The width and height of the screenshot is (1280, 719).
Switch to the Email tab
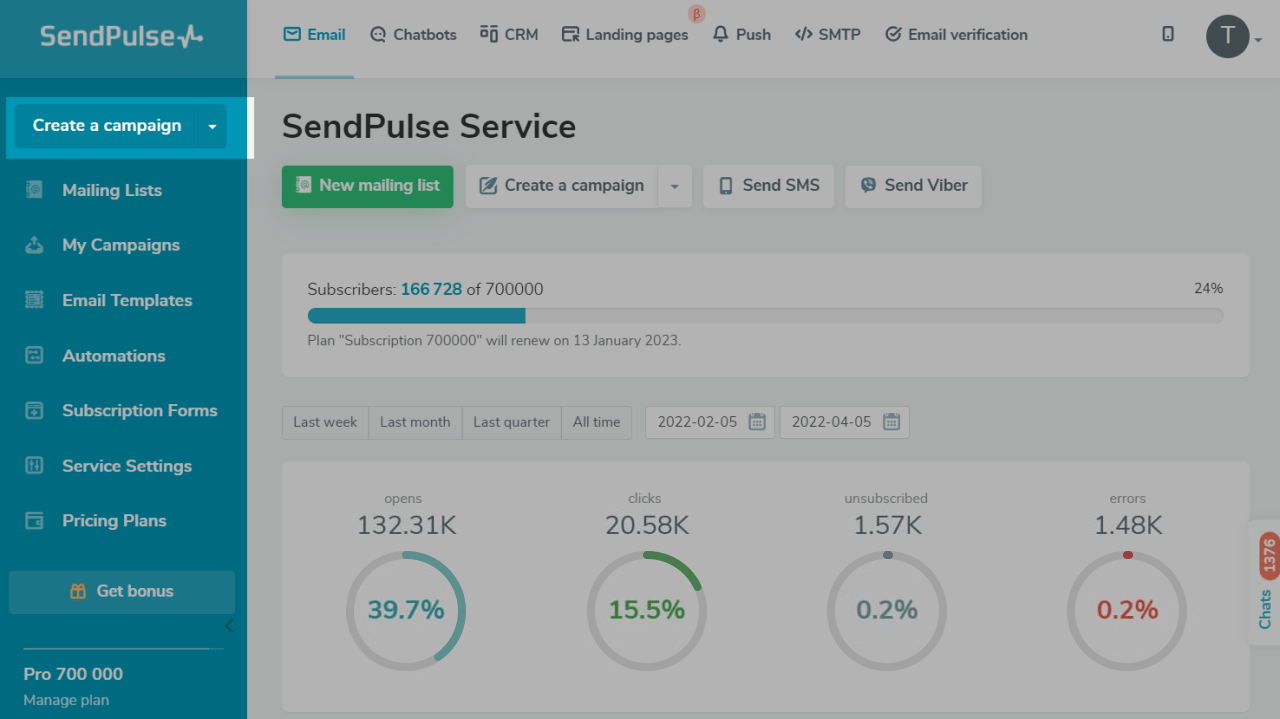(314, 35)
